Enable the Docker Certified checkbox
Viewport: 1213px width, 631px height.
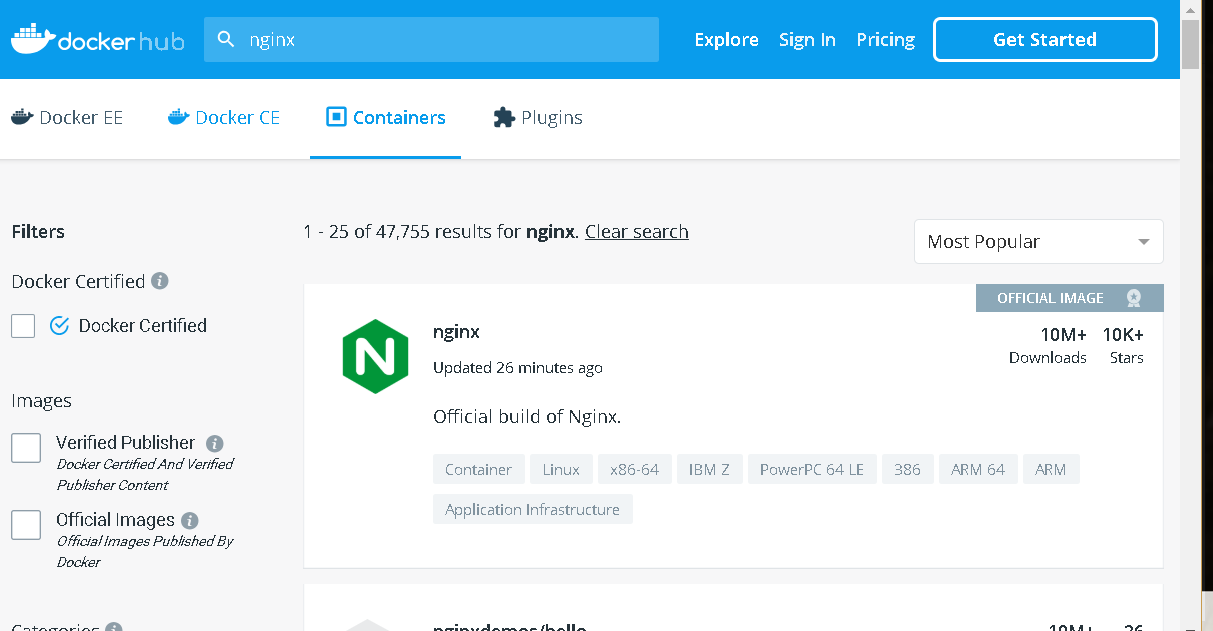pyautogui.click(x=23, y=325)
